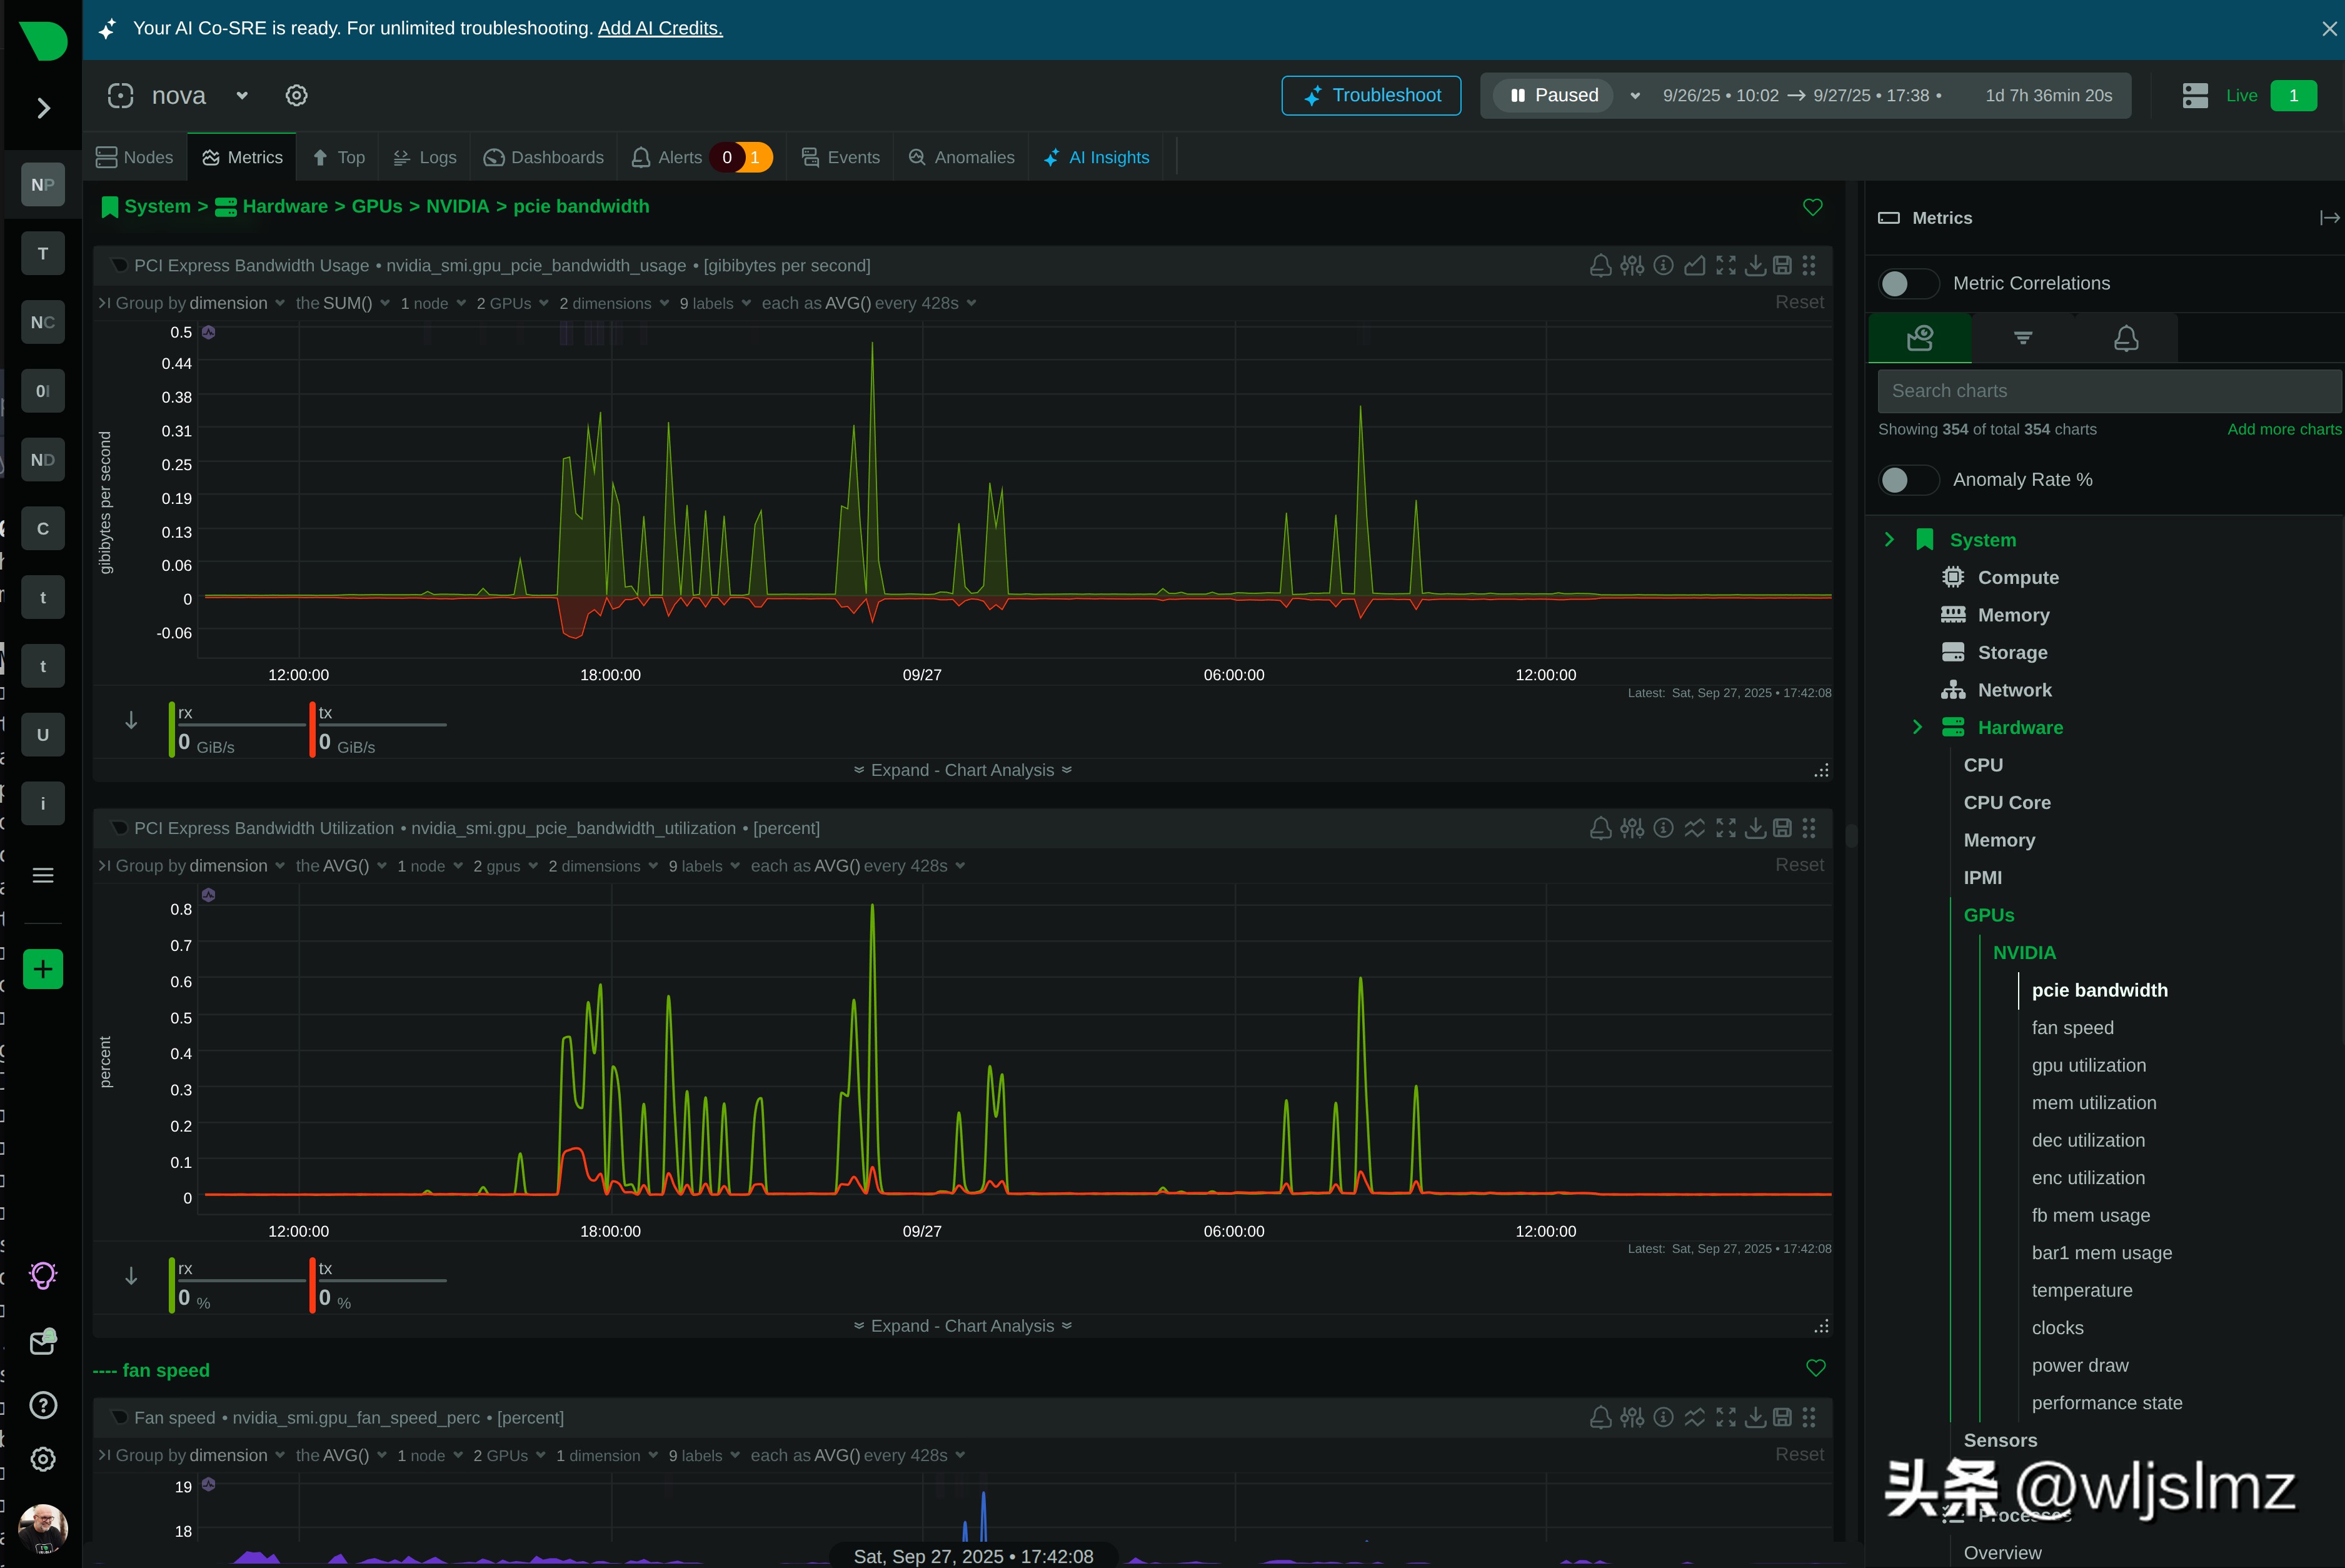
Task: Click the Troubleshoot button
Action: tap(1371, 95)
